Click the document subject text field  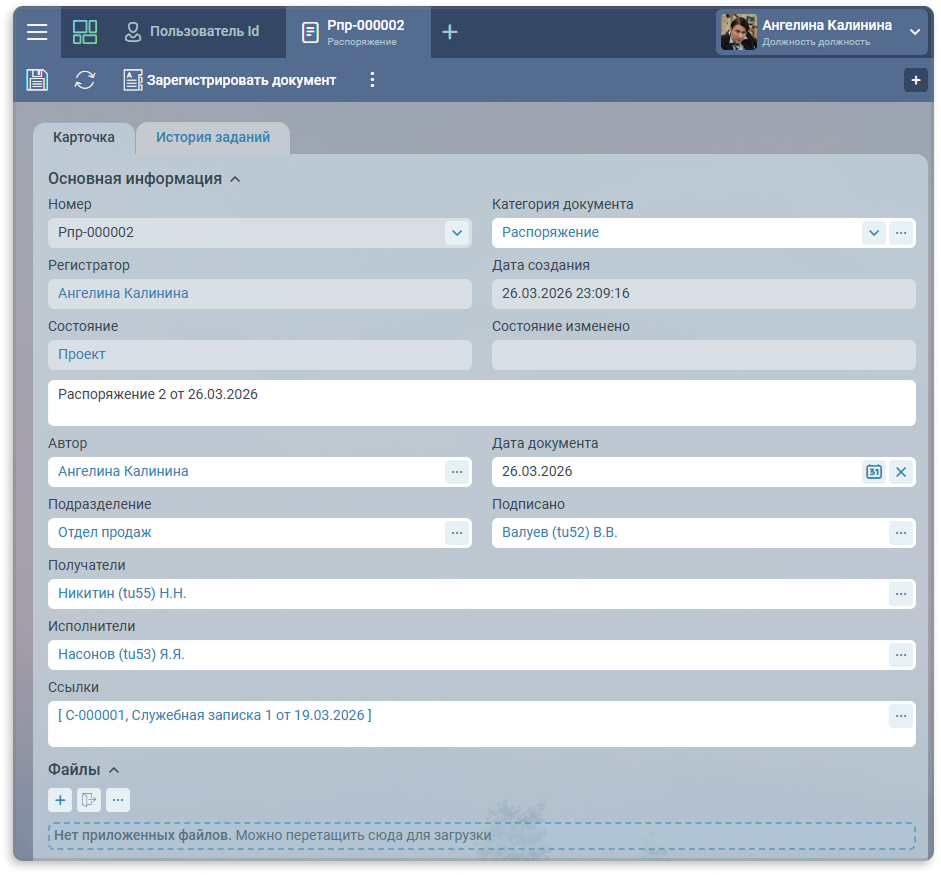480,402
